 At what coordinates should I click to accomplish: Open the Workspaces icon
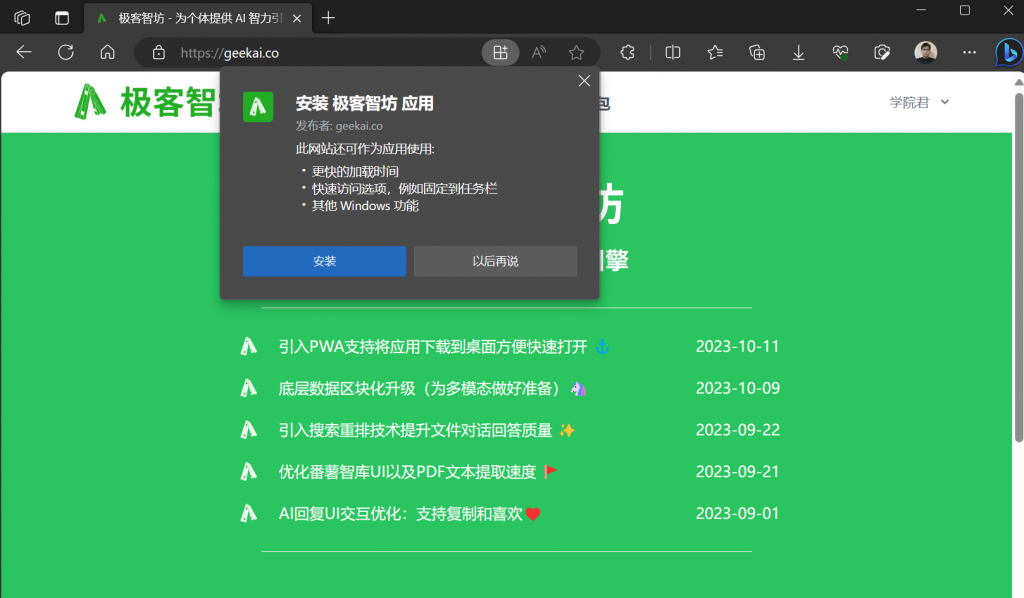coord(22,18)
